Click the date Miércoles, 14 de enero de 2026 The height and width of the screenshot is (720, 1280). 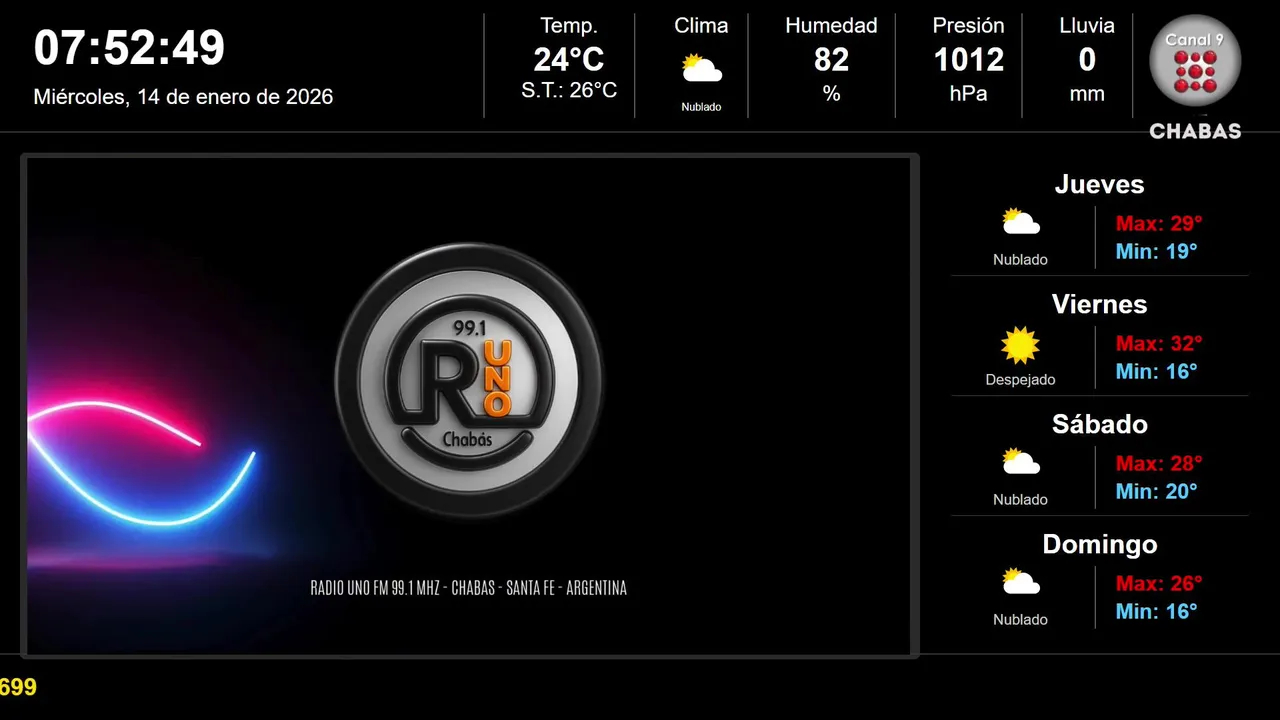(183, 97)
